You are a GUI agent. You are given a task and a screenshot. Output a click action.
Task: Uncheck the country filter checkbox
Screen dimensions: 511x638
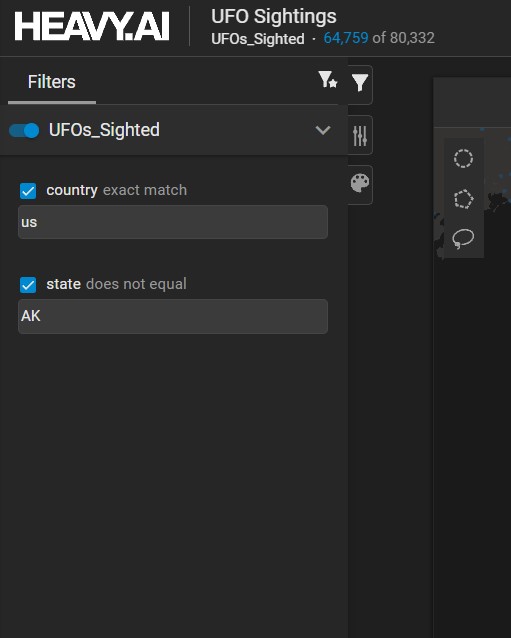click(x=28, y=191)
